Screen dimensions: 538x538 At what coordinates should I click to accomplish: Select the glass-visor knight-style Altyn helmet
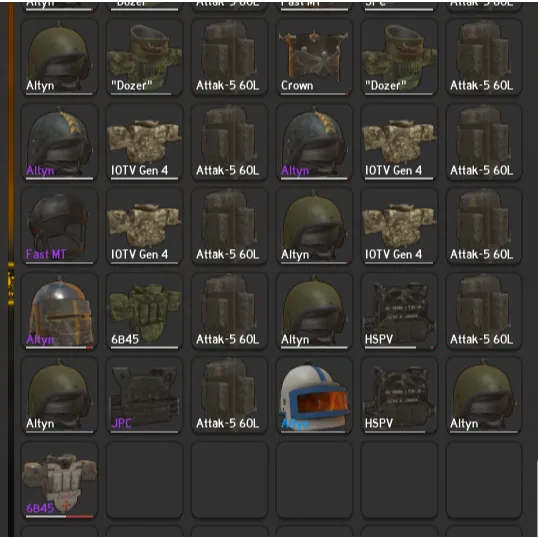[59, 311]
